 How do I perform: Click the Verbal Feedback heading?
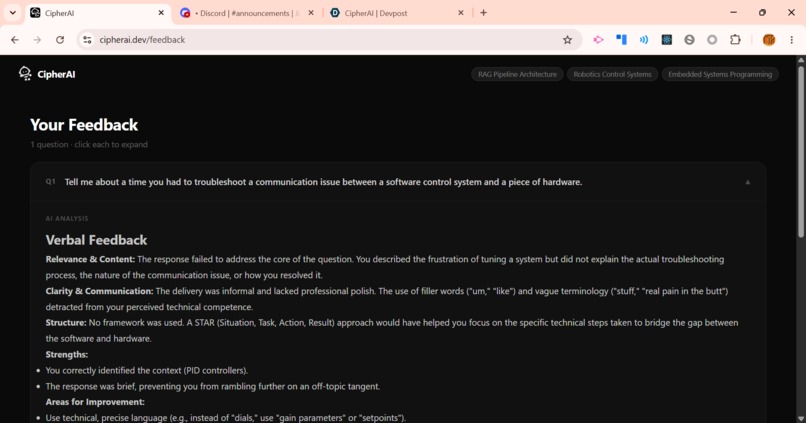pyautogui.click(x=96, y=240)
